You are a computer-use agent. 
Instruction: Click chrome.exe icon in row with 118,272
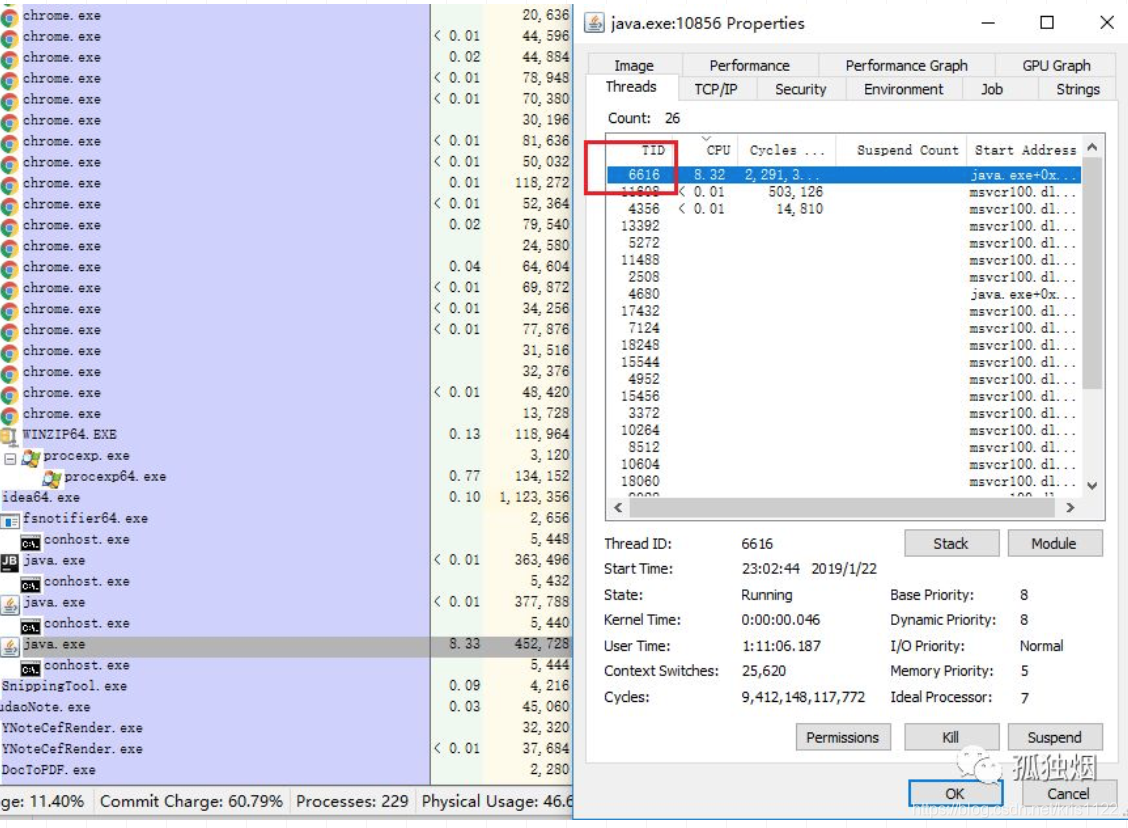coord(9,185)
